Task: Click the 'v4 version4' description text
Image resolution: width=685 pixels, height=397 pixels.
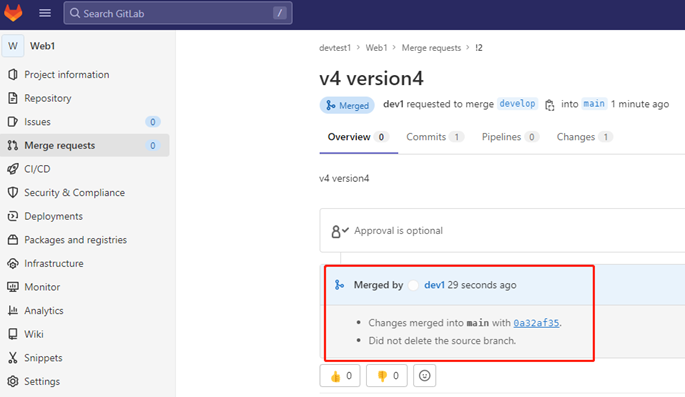Action: click(x=344, y=178)
